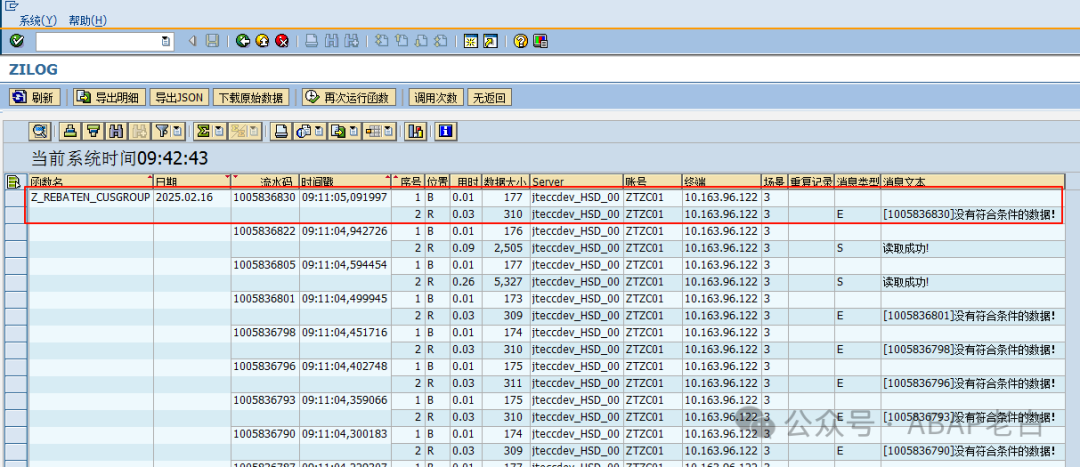
Task: Collapse the command field arrow toggle
Action: (x=192, y=41)
